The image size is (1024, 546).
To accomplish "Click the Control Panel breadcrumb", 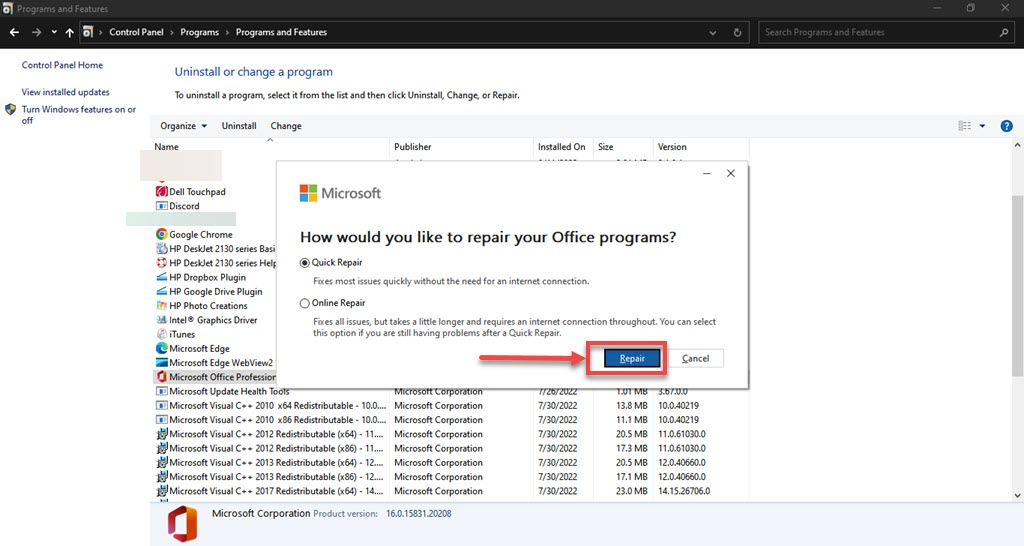I will tap(136, 32).
